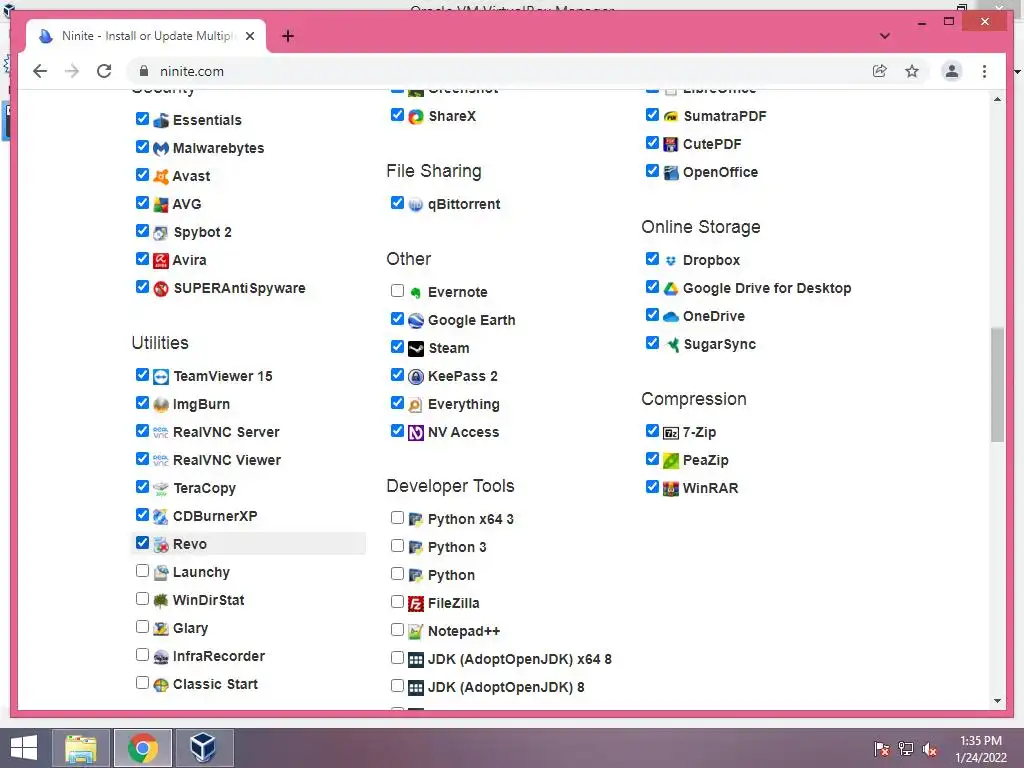
Task: Click the CDBurnerXP icon
Action: pos(161,517)
